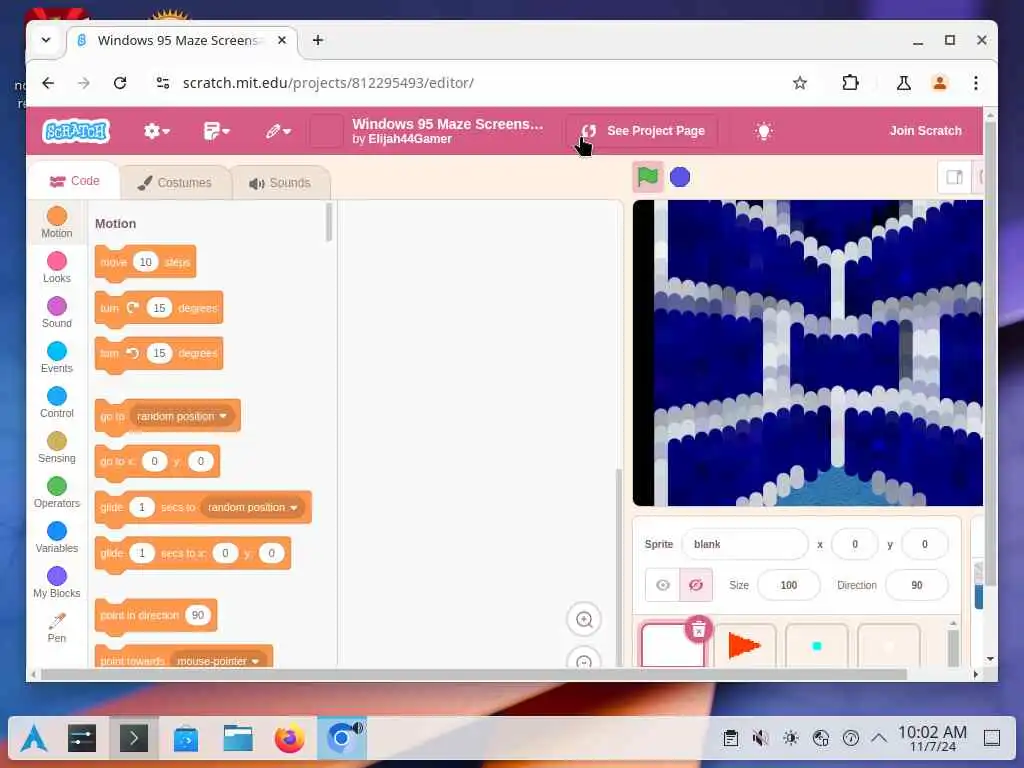
Task: Click the blue stop button
Action: [x=680, y=177]
